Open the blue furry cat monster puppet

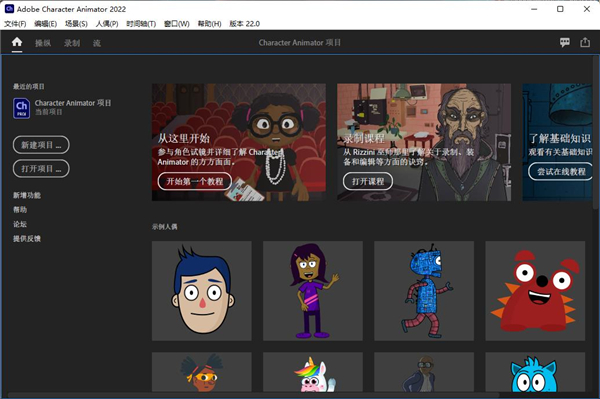click(x=535, y=372)
